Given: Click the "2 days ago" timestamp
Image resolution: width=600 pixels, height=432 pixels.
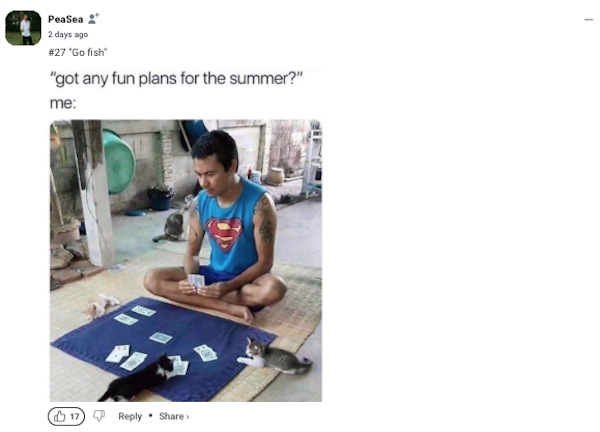Looking at the screenshot, I should [x=68, y=35].
